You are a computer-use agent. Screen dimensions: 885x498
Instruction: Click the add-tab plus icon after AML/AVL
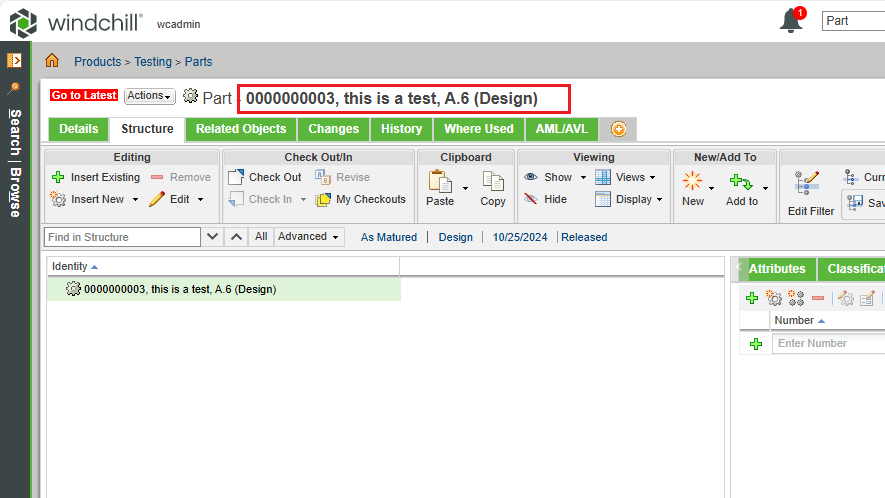[619, 129]
